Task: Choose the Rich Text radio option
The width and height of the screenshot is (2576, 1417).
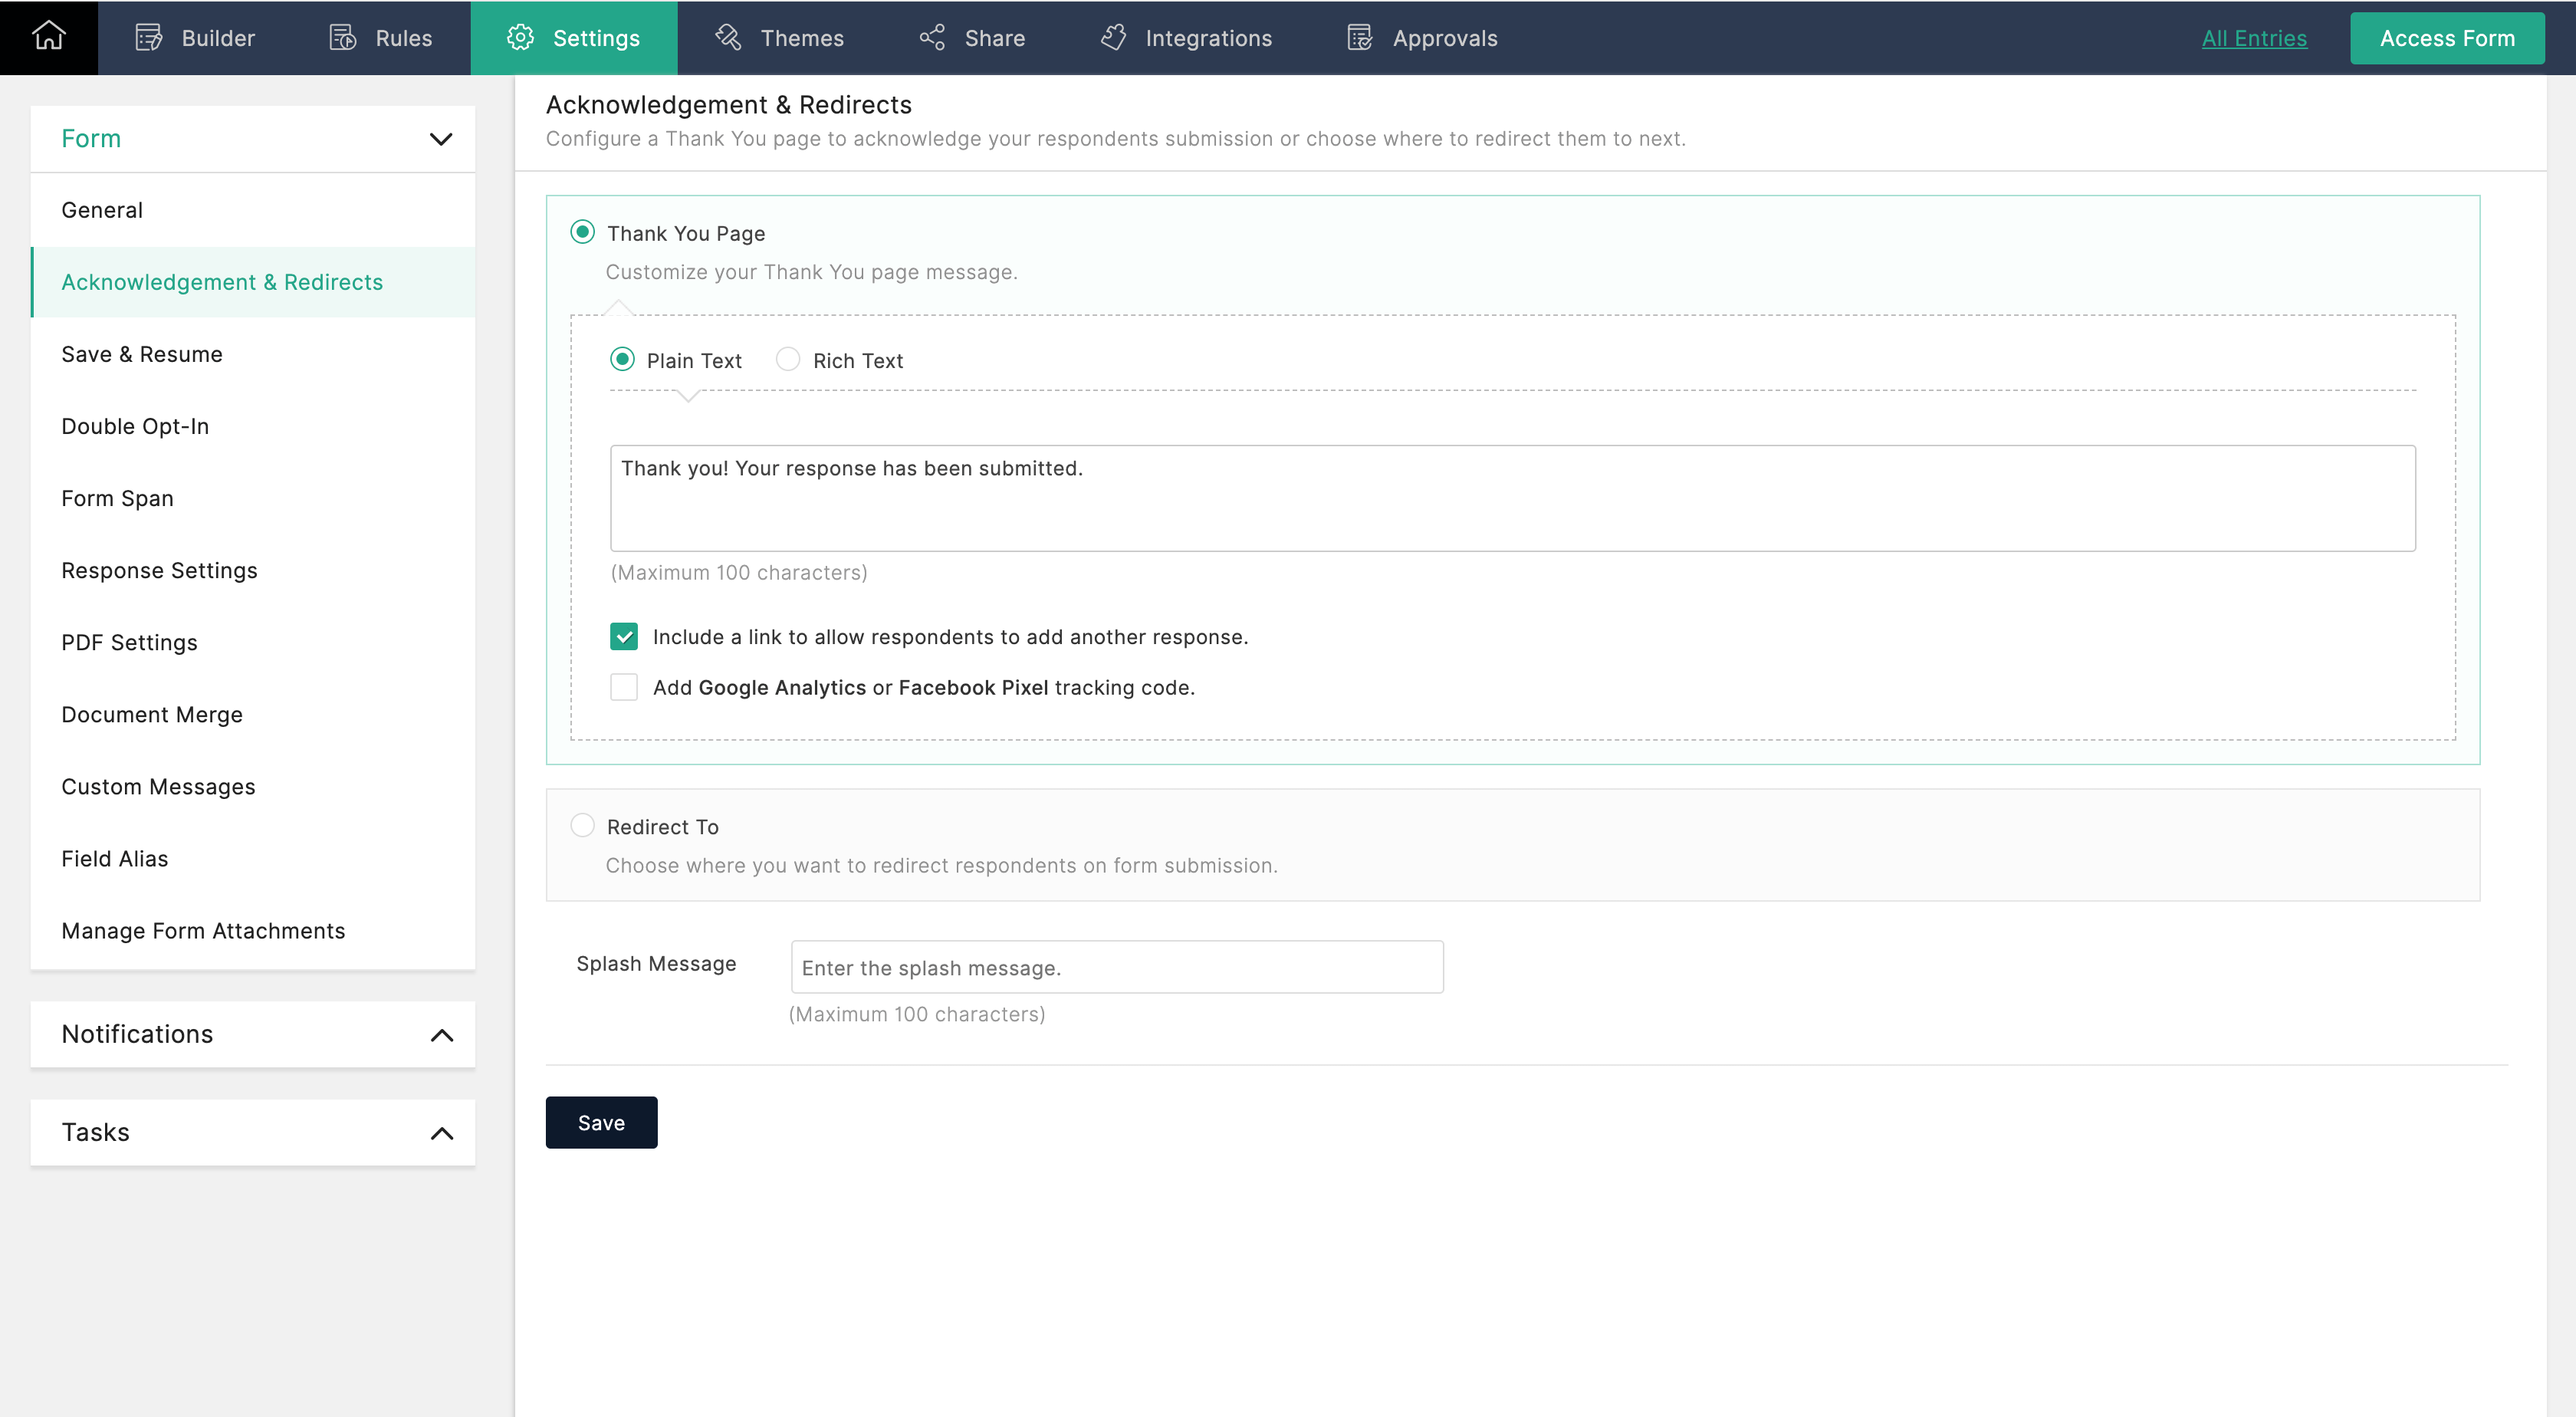Action: (788, 359)
